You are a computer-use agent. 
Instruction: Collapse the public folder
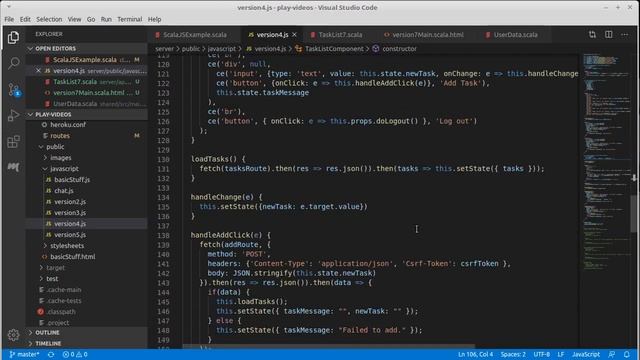click(x=55, y=147)
